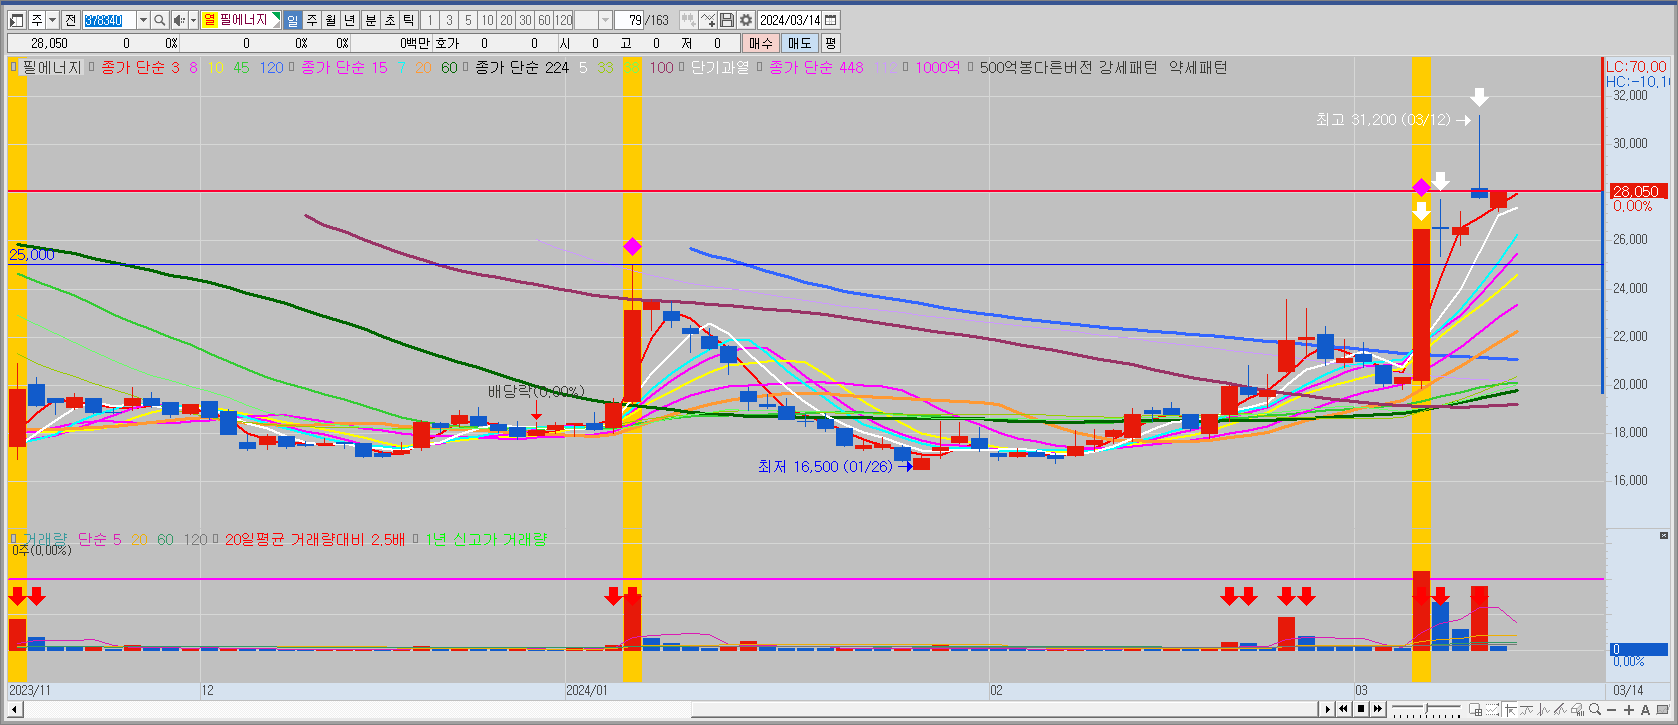Image resolution: width=1678 pixels, height=725 pixels.
Task: Click the 매수 buy button
Action: [x=760, y=43]
